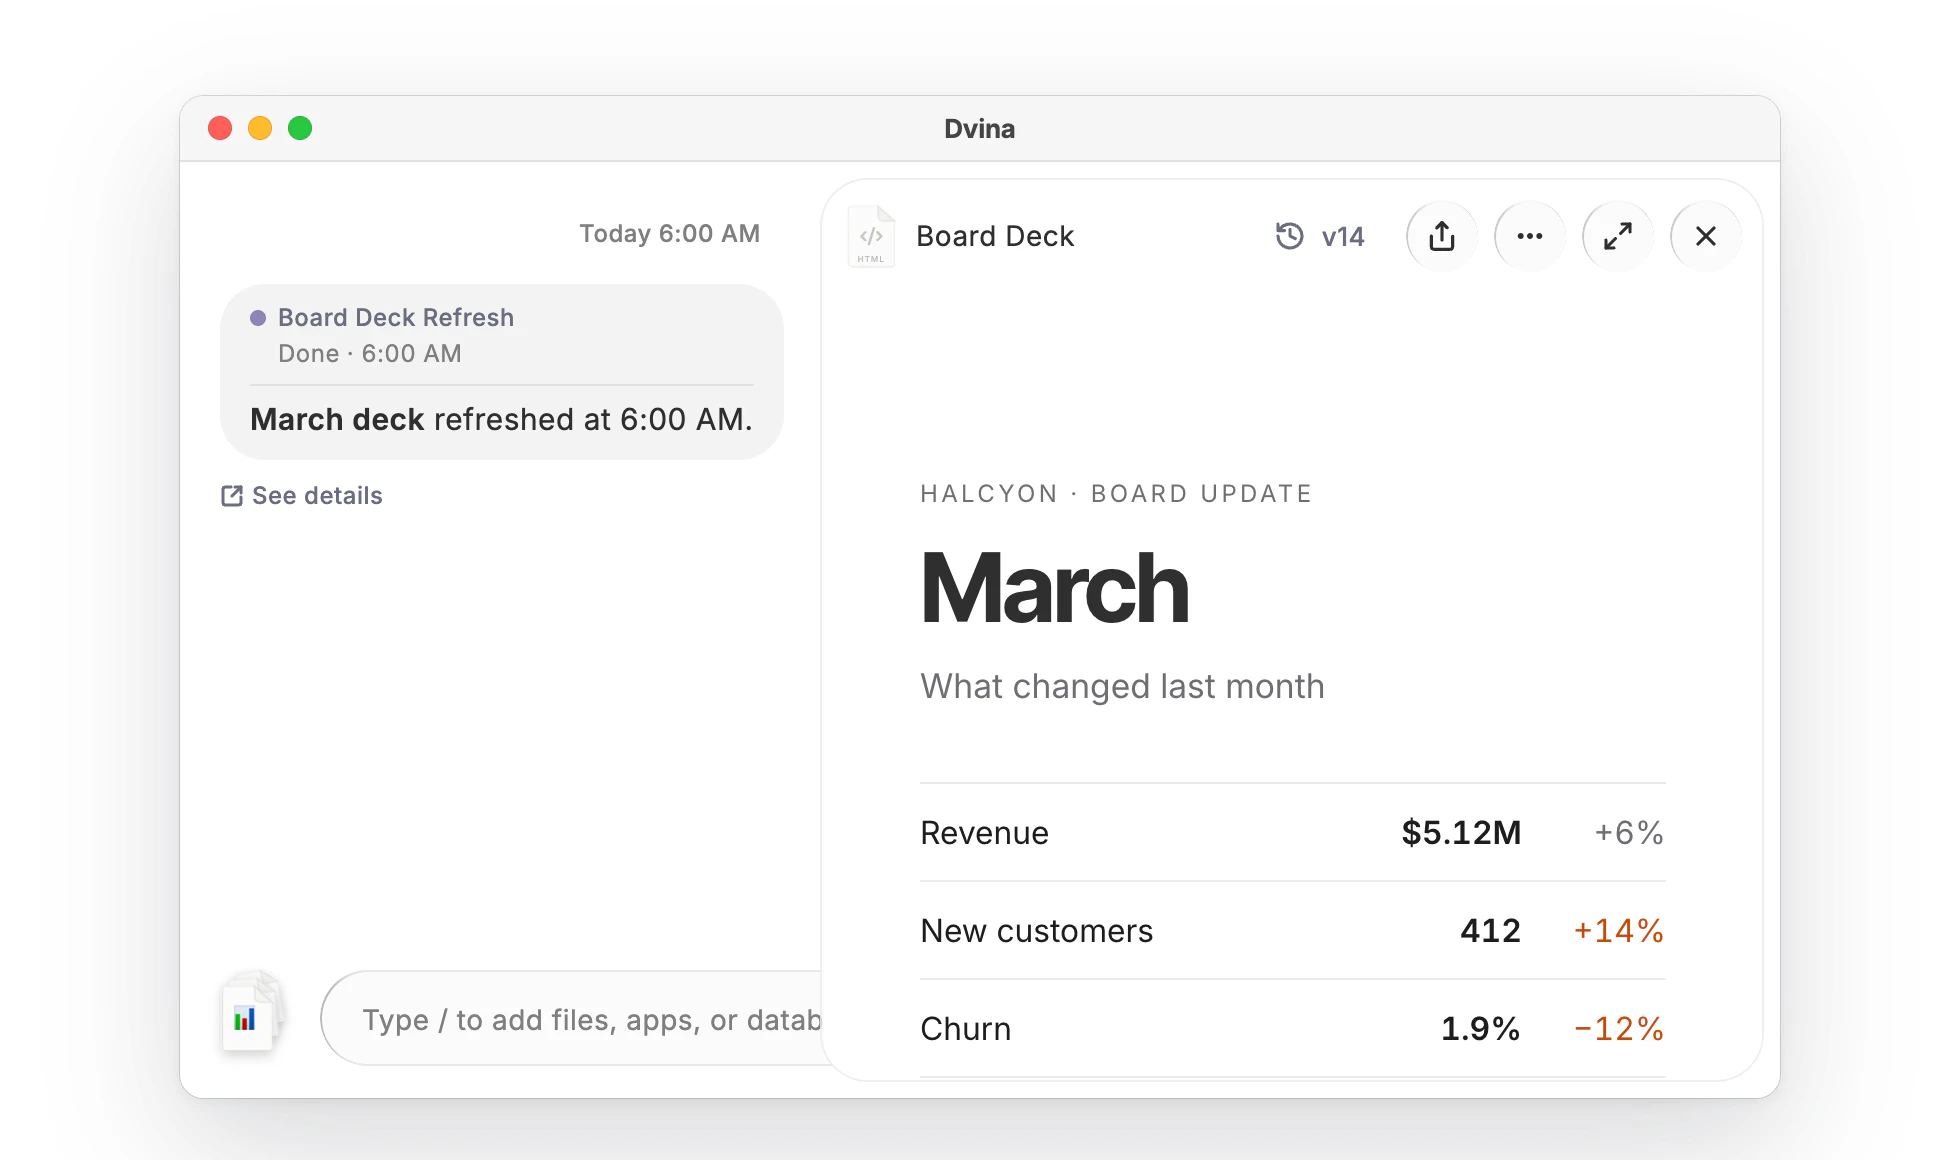Open the Board Deck Refresh task card header
Image resolution: width=1960 pixels, height=1160 pixels.
[395, 317]
